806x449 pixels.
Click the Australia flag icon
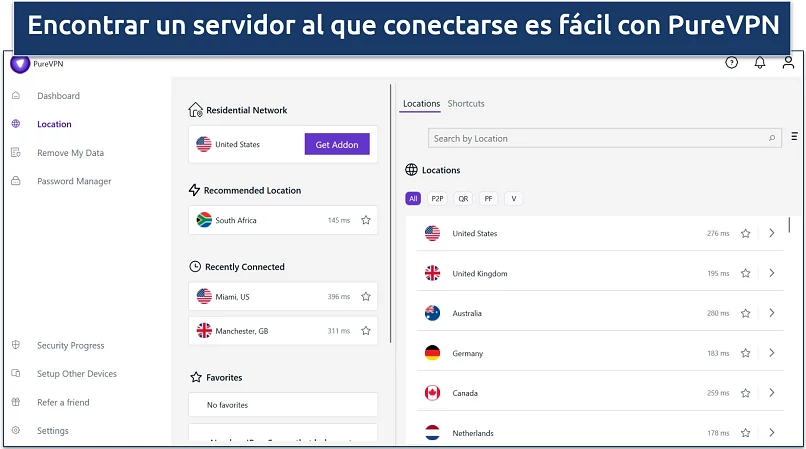(432, 313)
